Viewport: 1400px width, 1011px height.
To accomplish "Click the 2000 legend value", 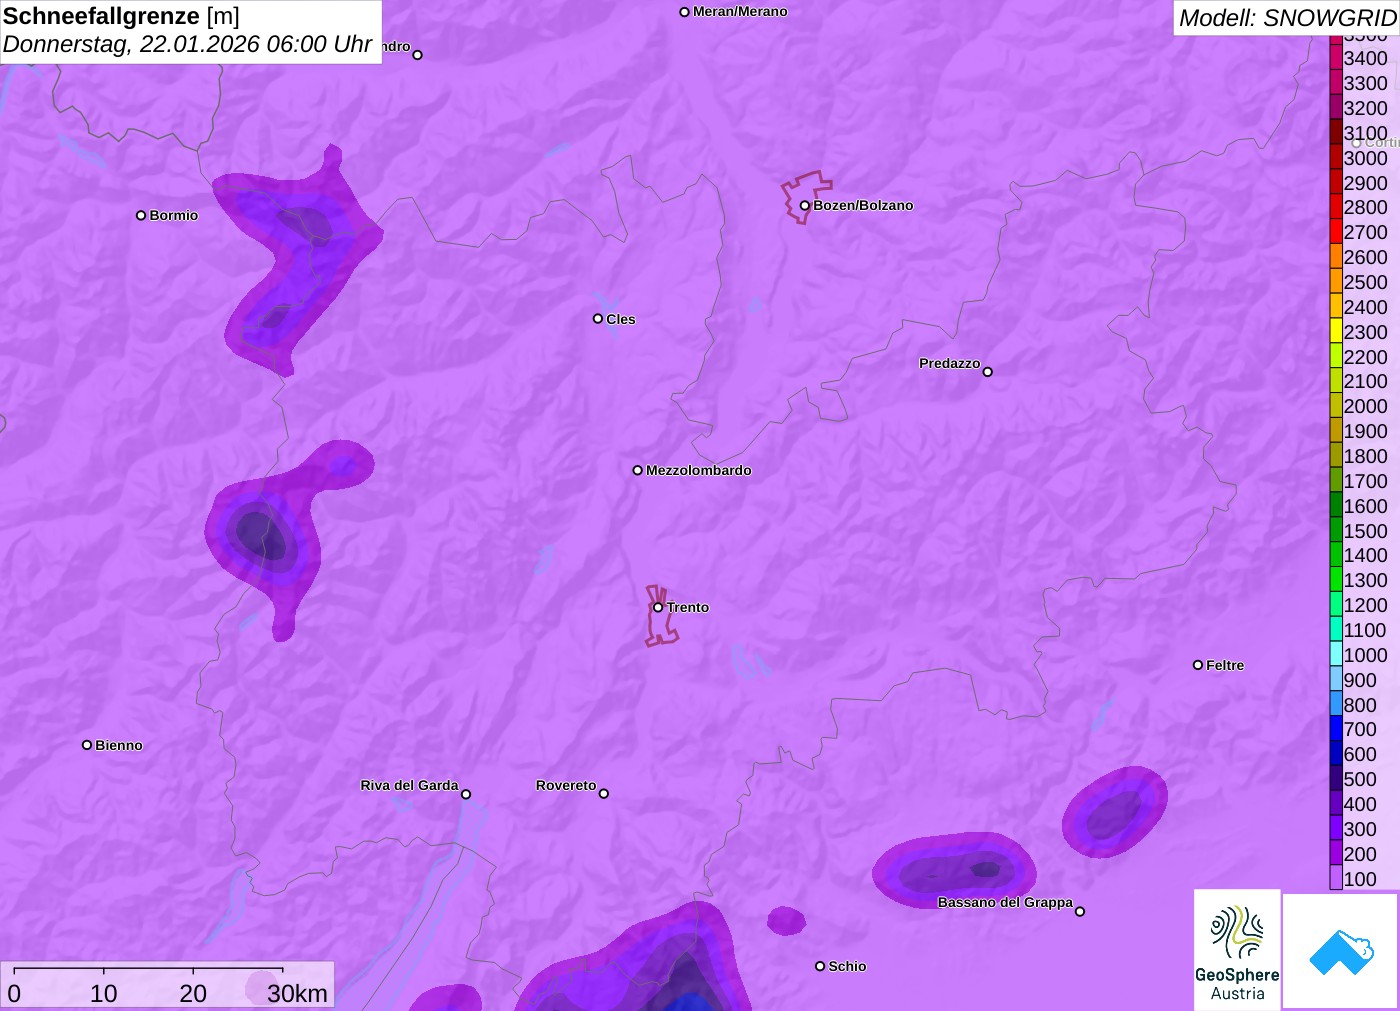I will click(1366, 406).
